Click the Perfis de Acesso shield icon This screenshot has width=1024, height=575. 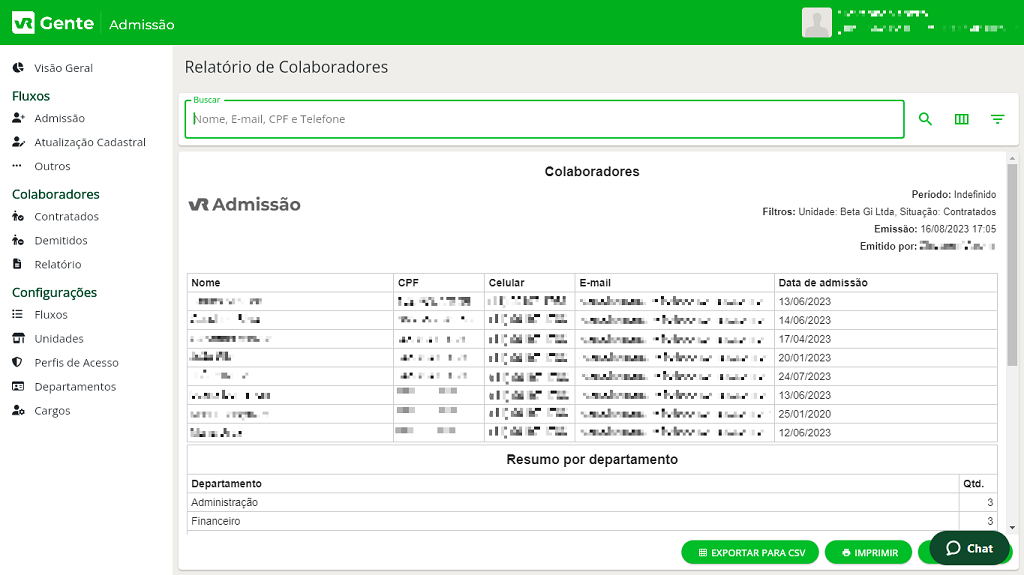point(18,363)
